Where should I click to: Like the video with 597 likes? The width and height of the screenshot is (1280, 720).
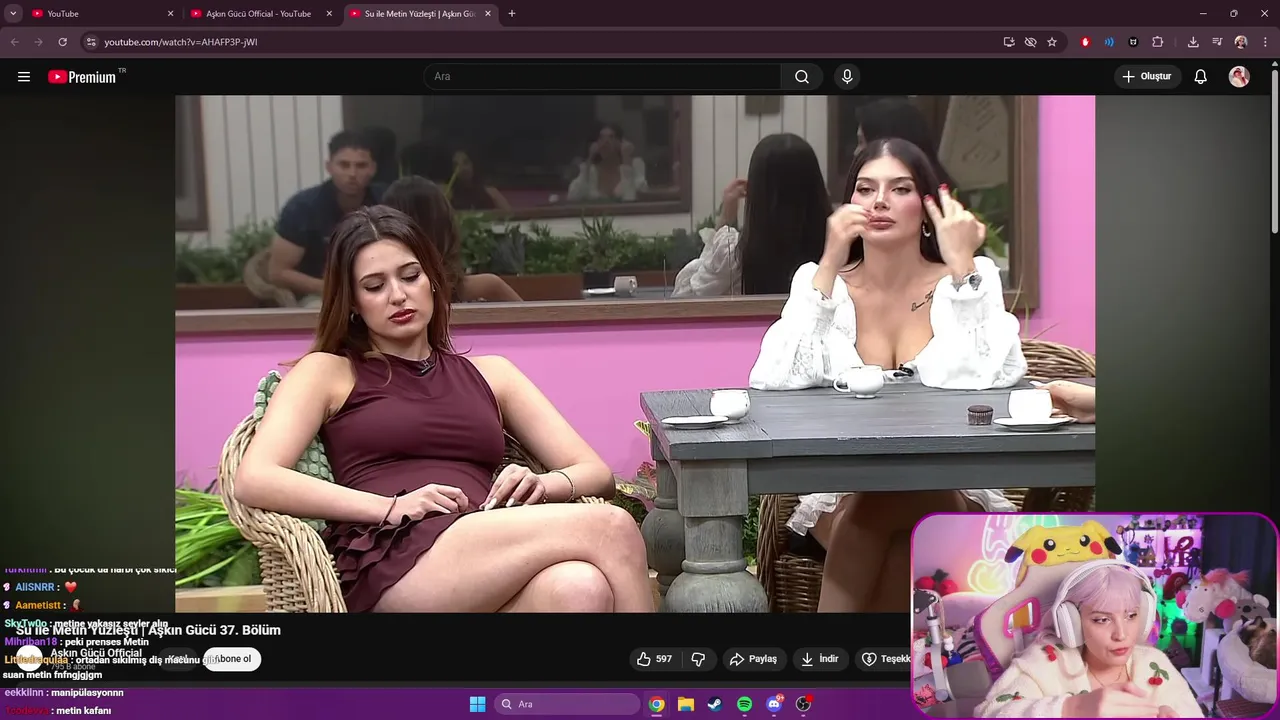656,659
